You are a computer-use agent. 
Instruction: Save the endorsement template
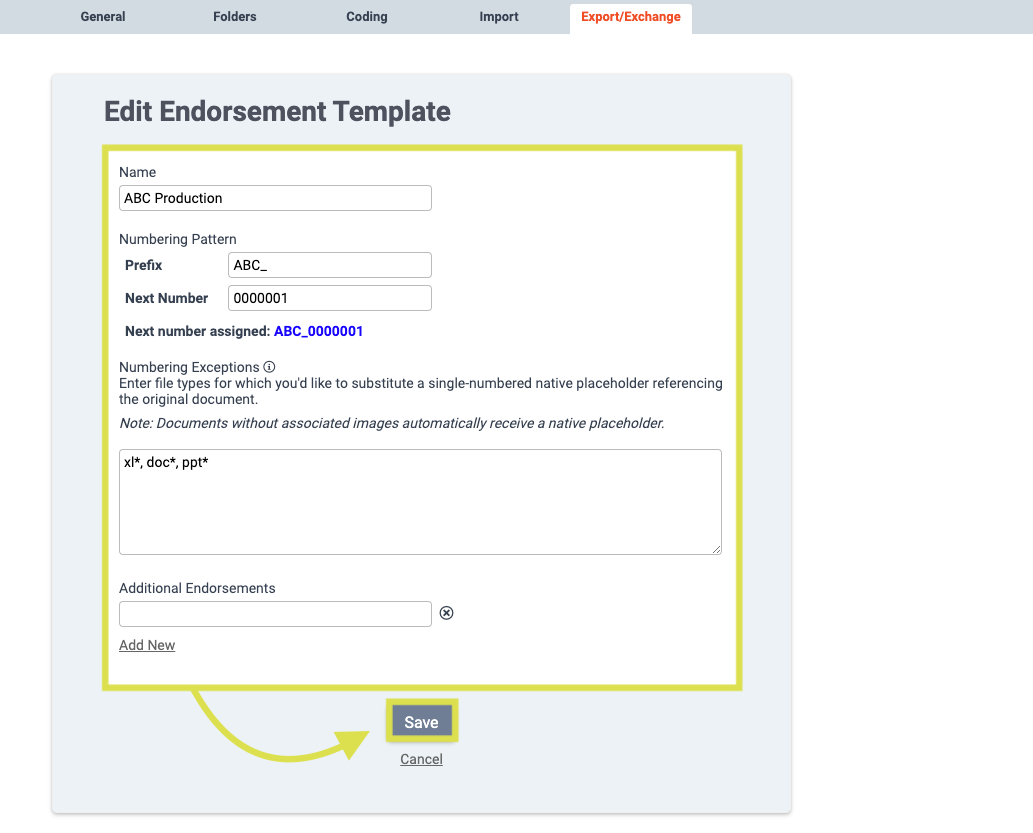coord(422,722)
